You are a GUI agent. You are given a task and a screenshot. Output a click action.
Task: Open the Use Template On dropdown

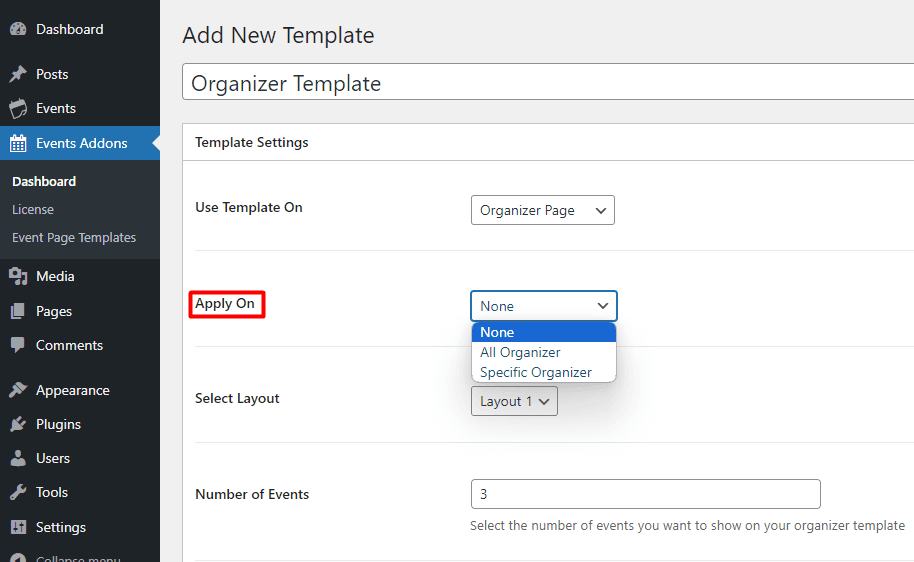[542, 211]
